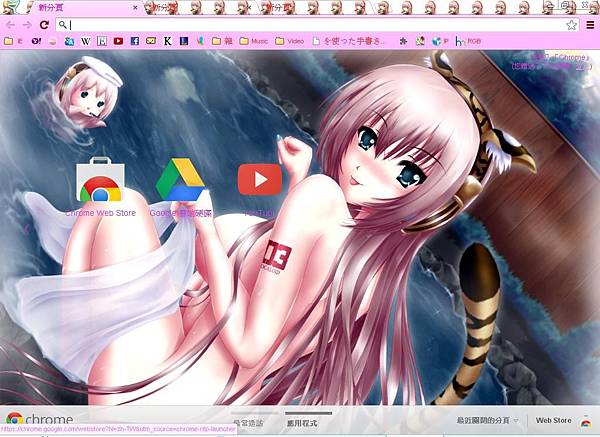Open the Music bookmarks folder

254,41
